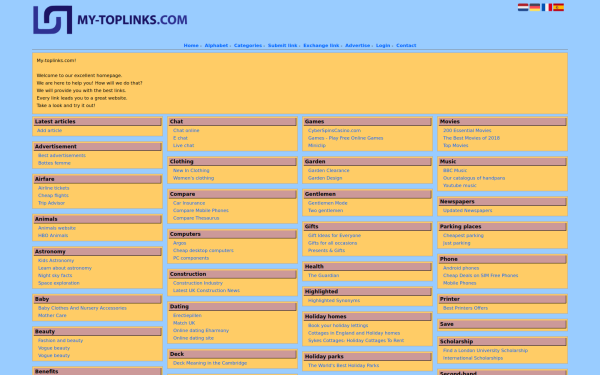Open the Learn about astronomy link

[65, 268]
